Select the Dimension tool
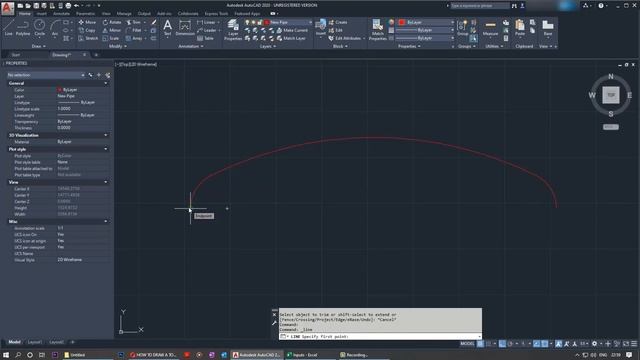 click(x=185, y=28)
